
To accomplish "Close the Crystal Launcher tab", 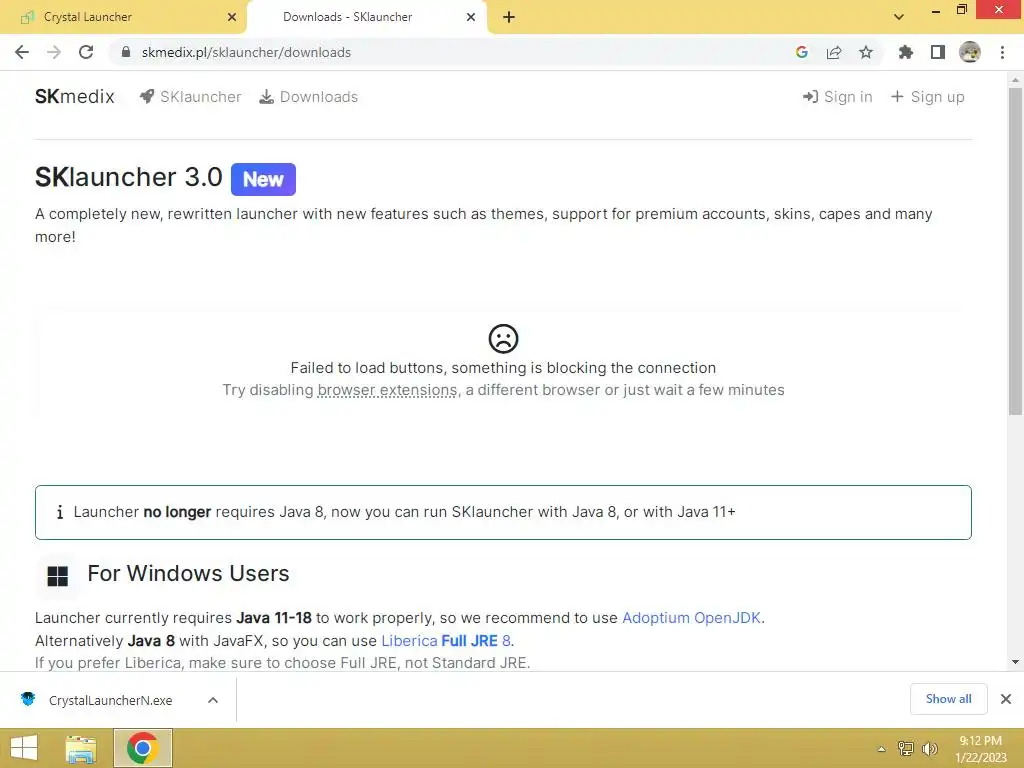I will [232, 17].
